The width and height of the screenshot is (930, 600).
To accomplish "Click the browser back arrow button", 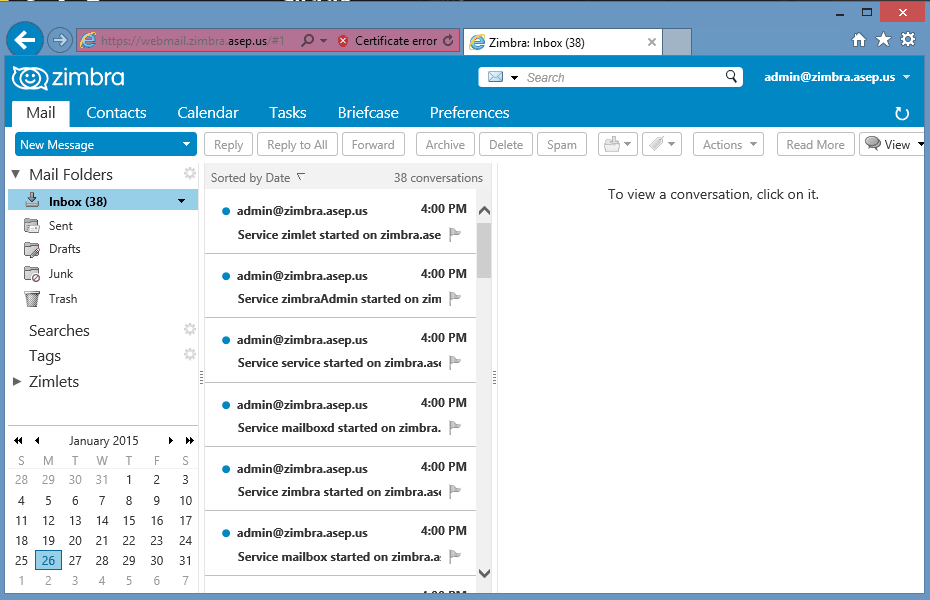I will [25, 40].
